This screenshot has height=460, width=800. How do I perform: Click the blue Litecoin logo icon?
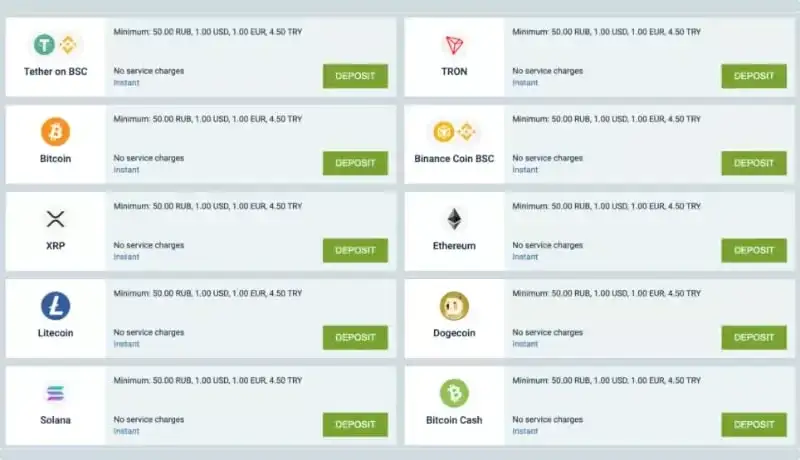[56, 306]
